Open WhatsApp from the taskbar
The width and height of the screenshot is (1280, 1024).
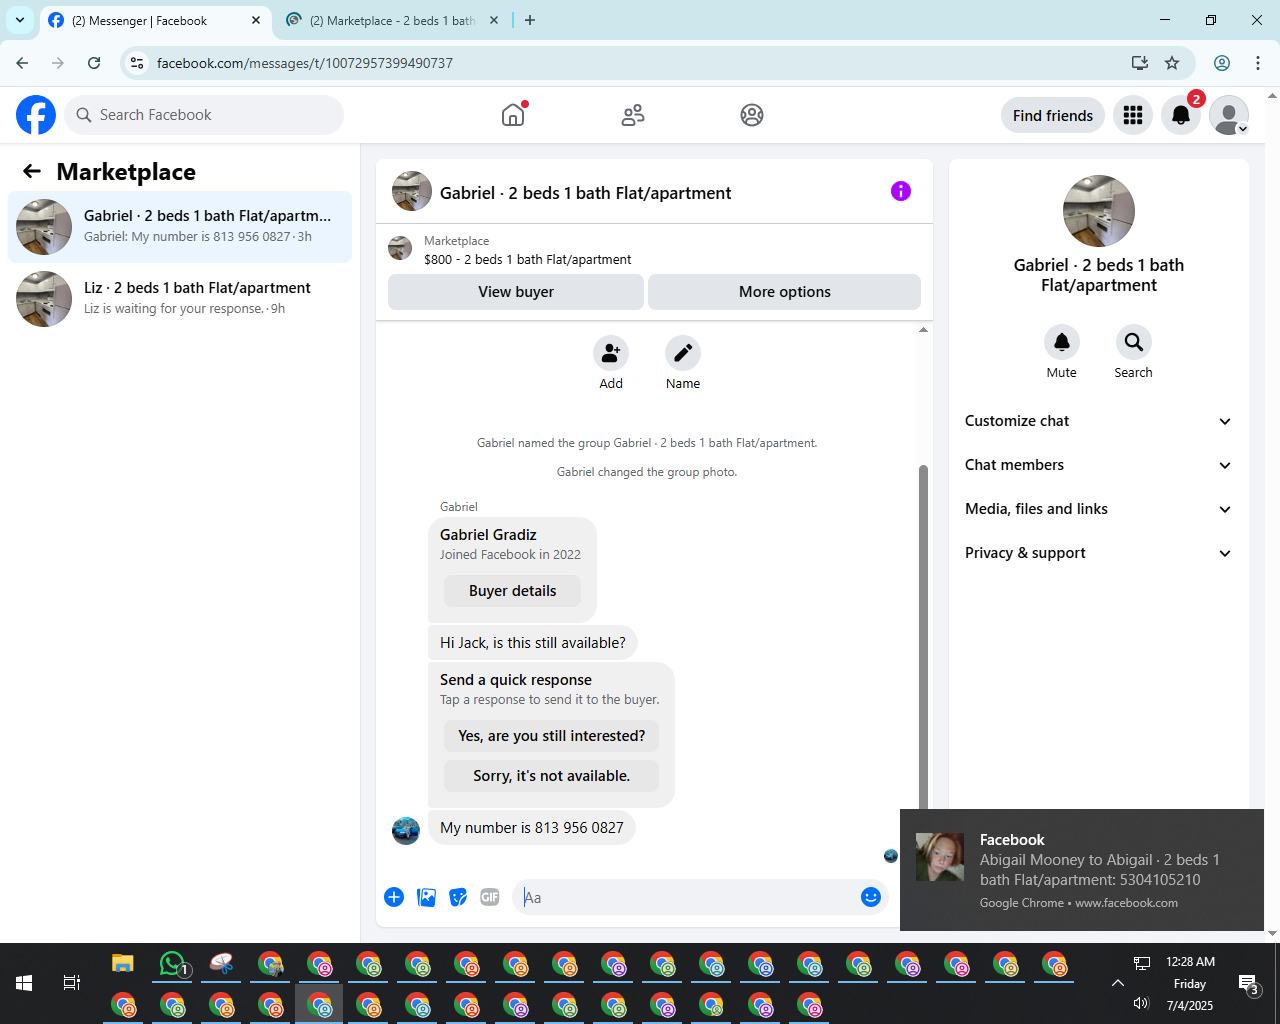172,964
